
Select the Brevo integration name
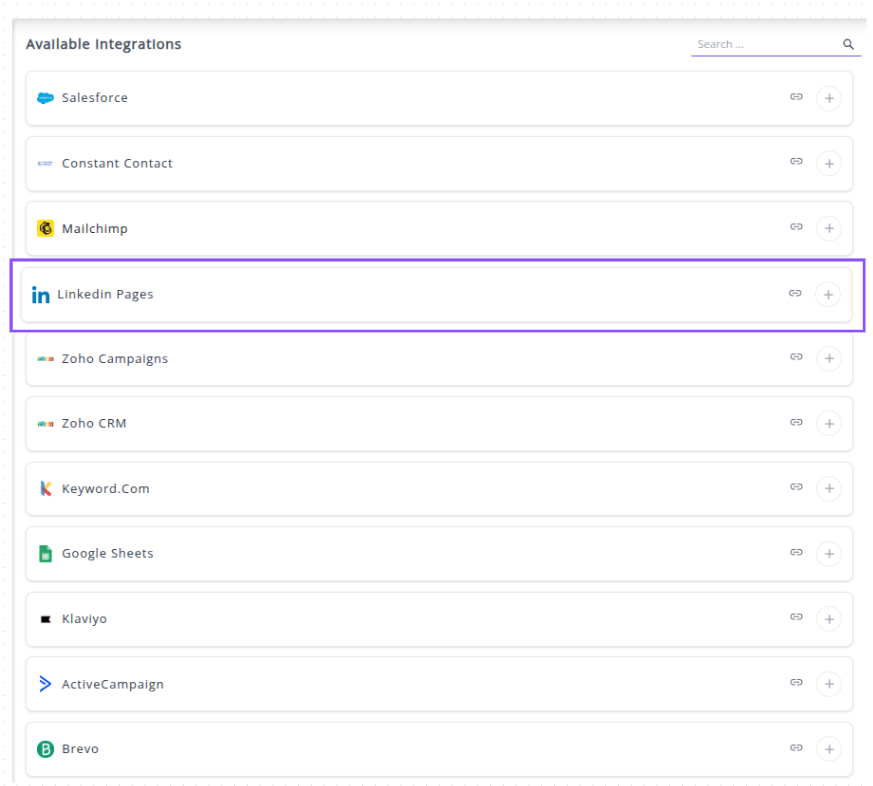click(80, 749)
